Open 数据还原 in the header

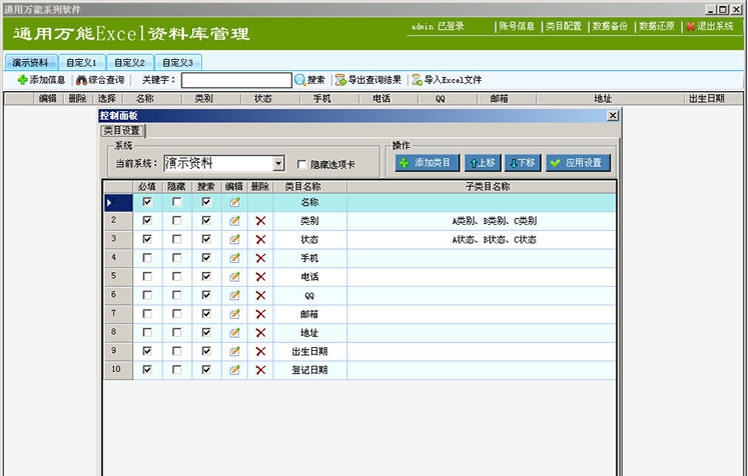657,26
